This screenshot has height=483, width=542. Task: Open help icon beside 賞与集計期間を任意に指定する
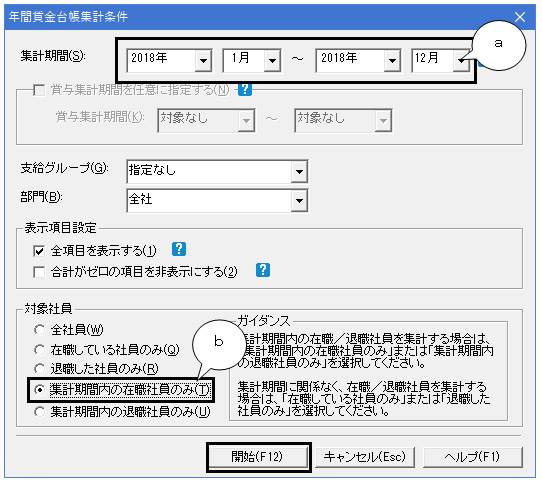point(245,89)
